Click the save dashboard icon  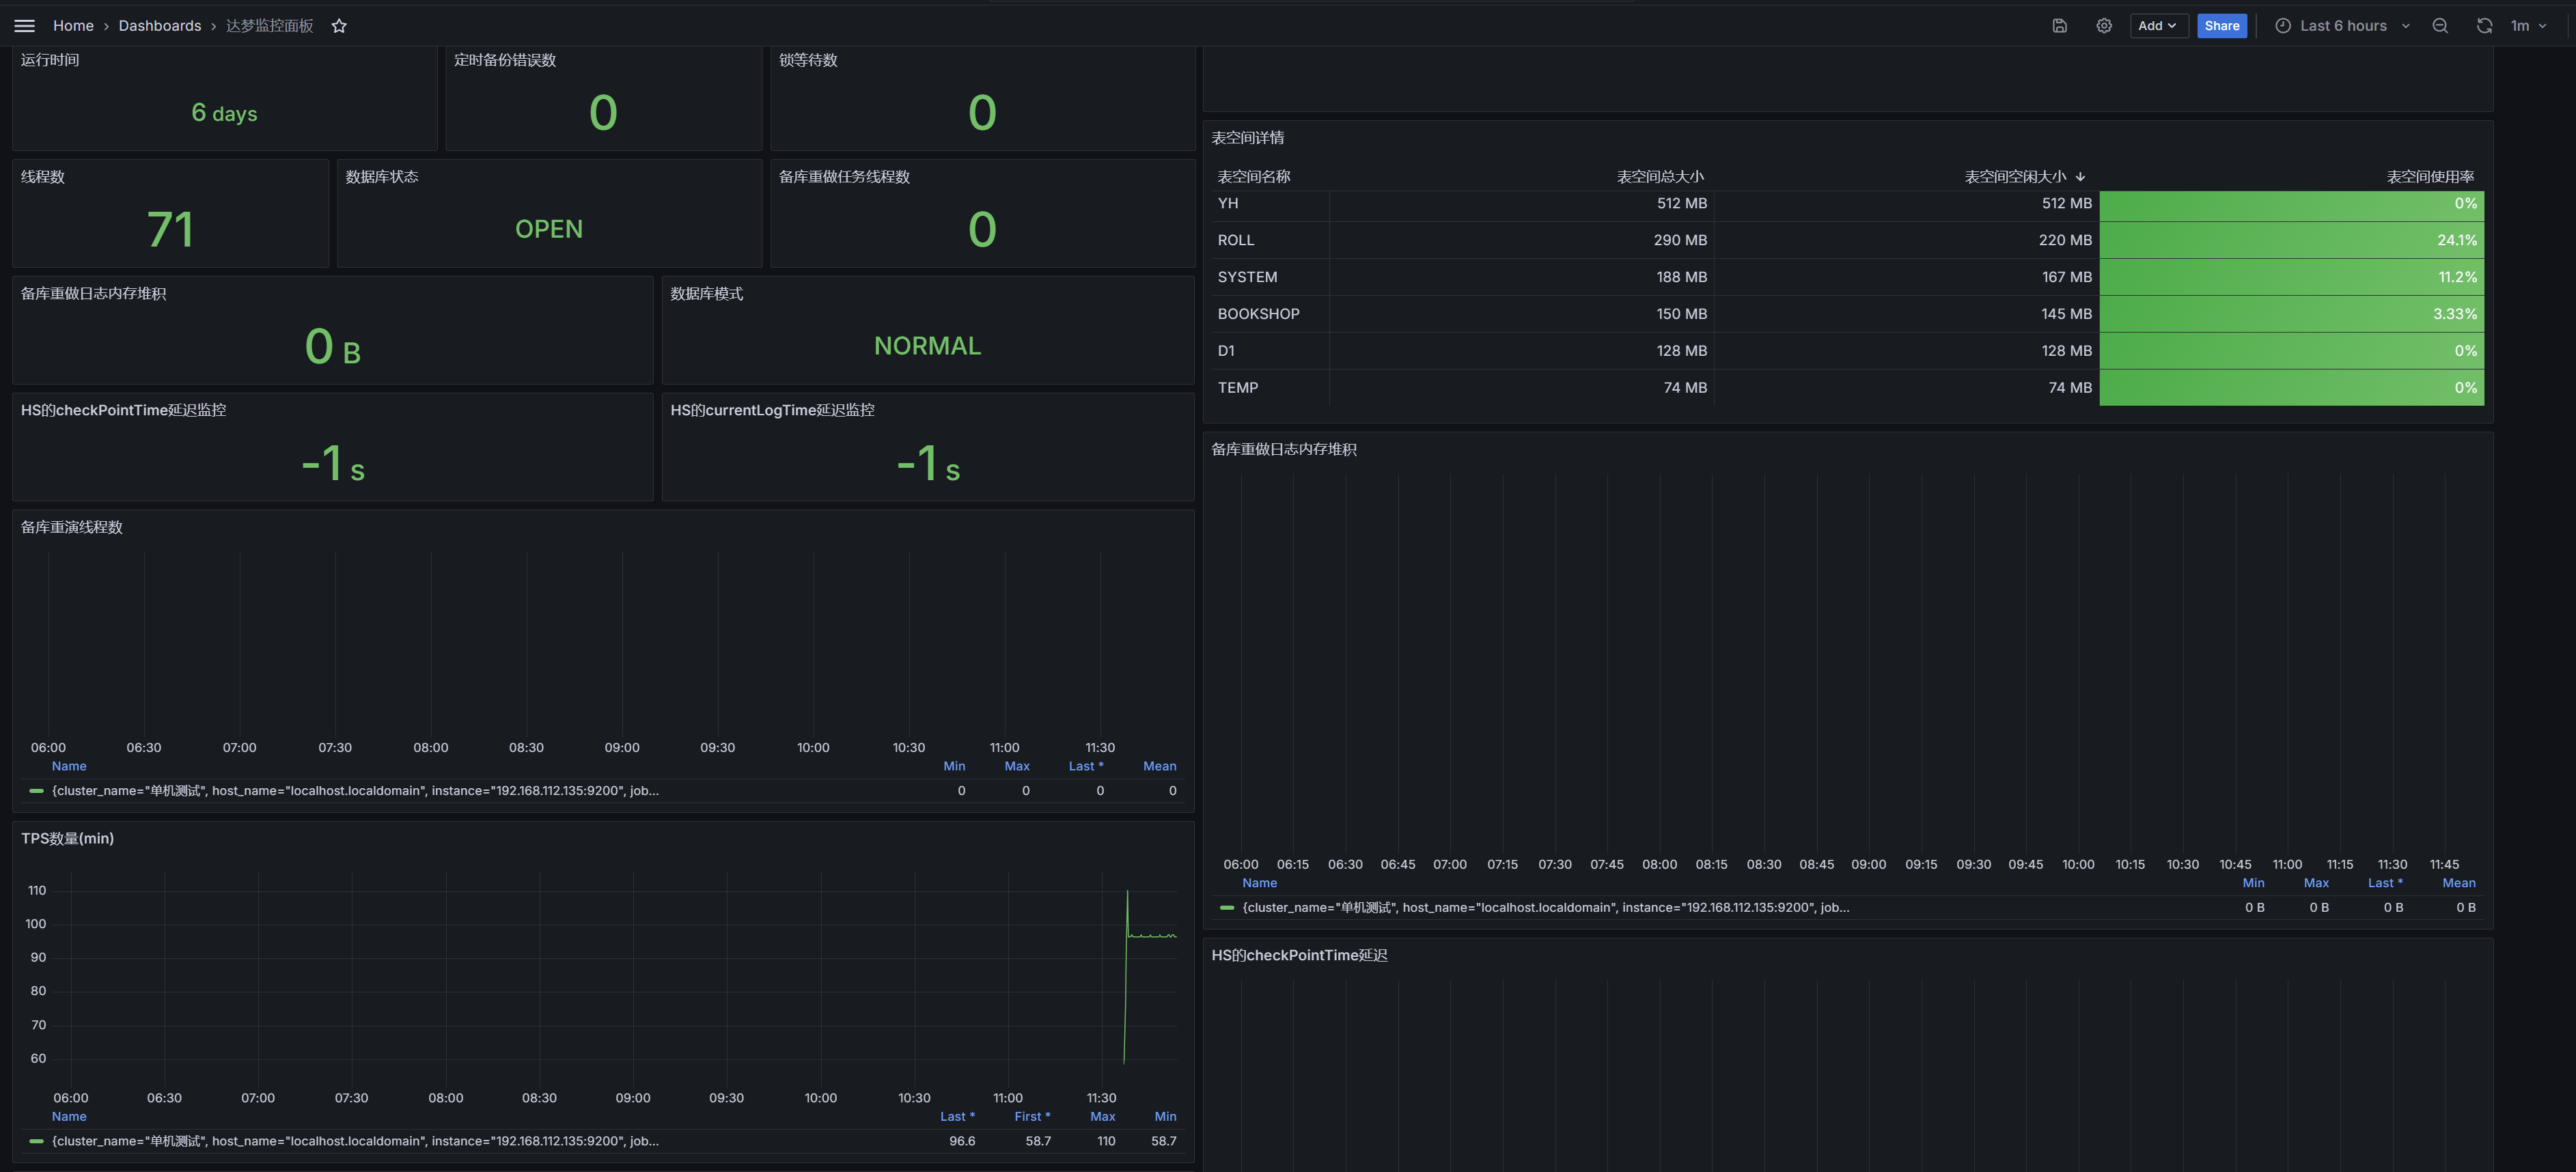2059,26
